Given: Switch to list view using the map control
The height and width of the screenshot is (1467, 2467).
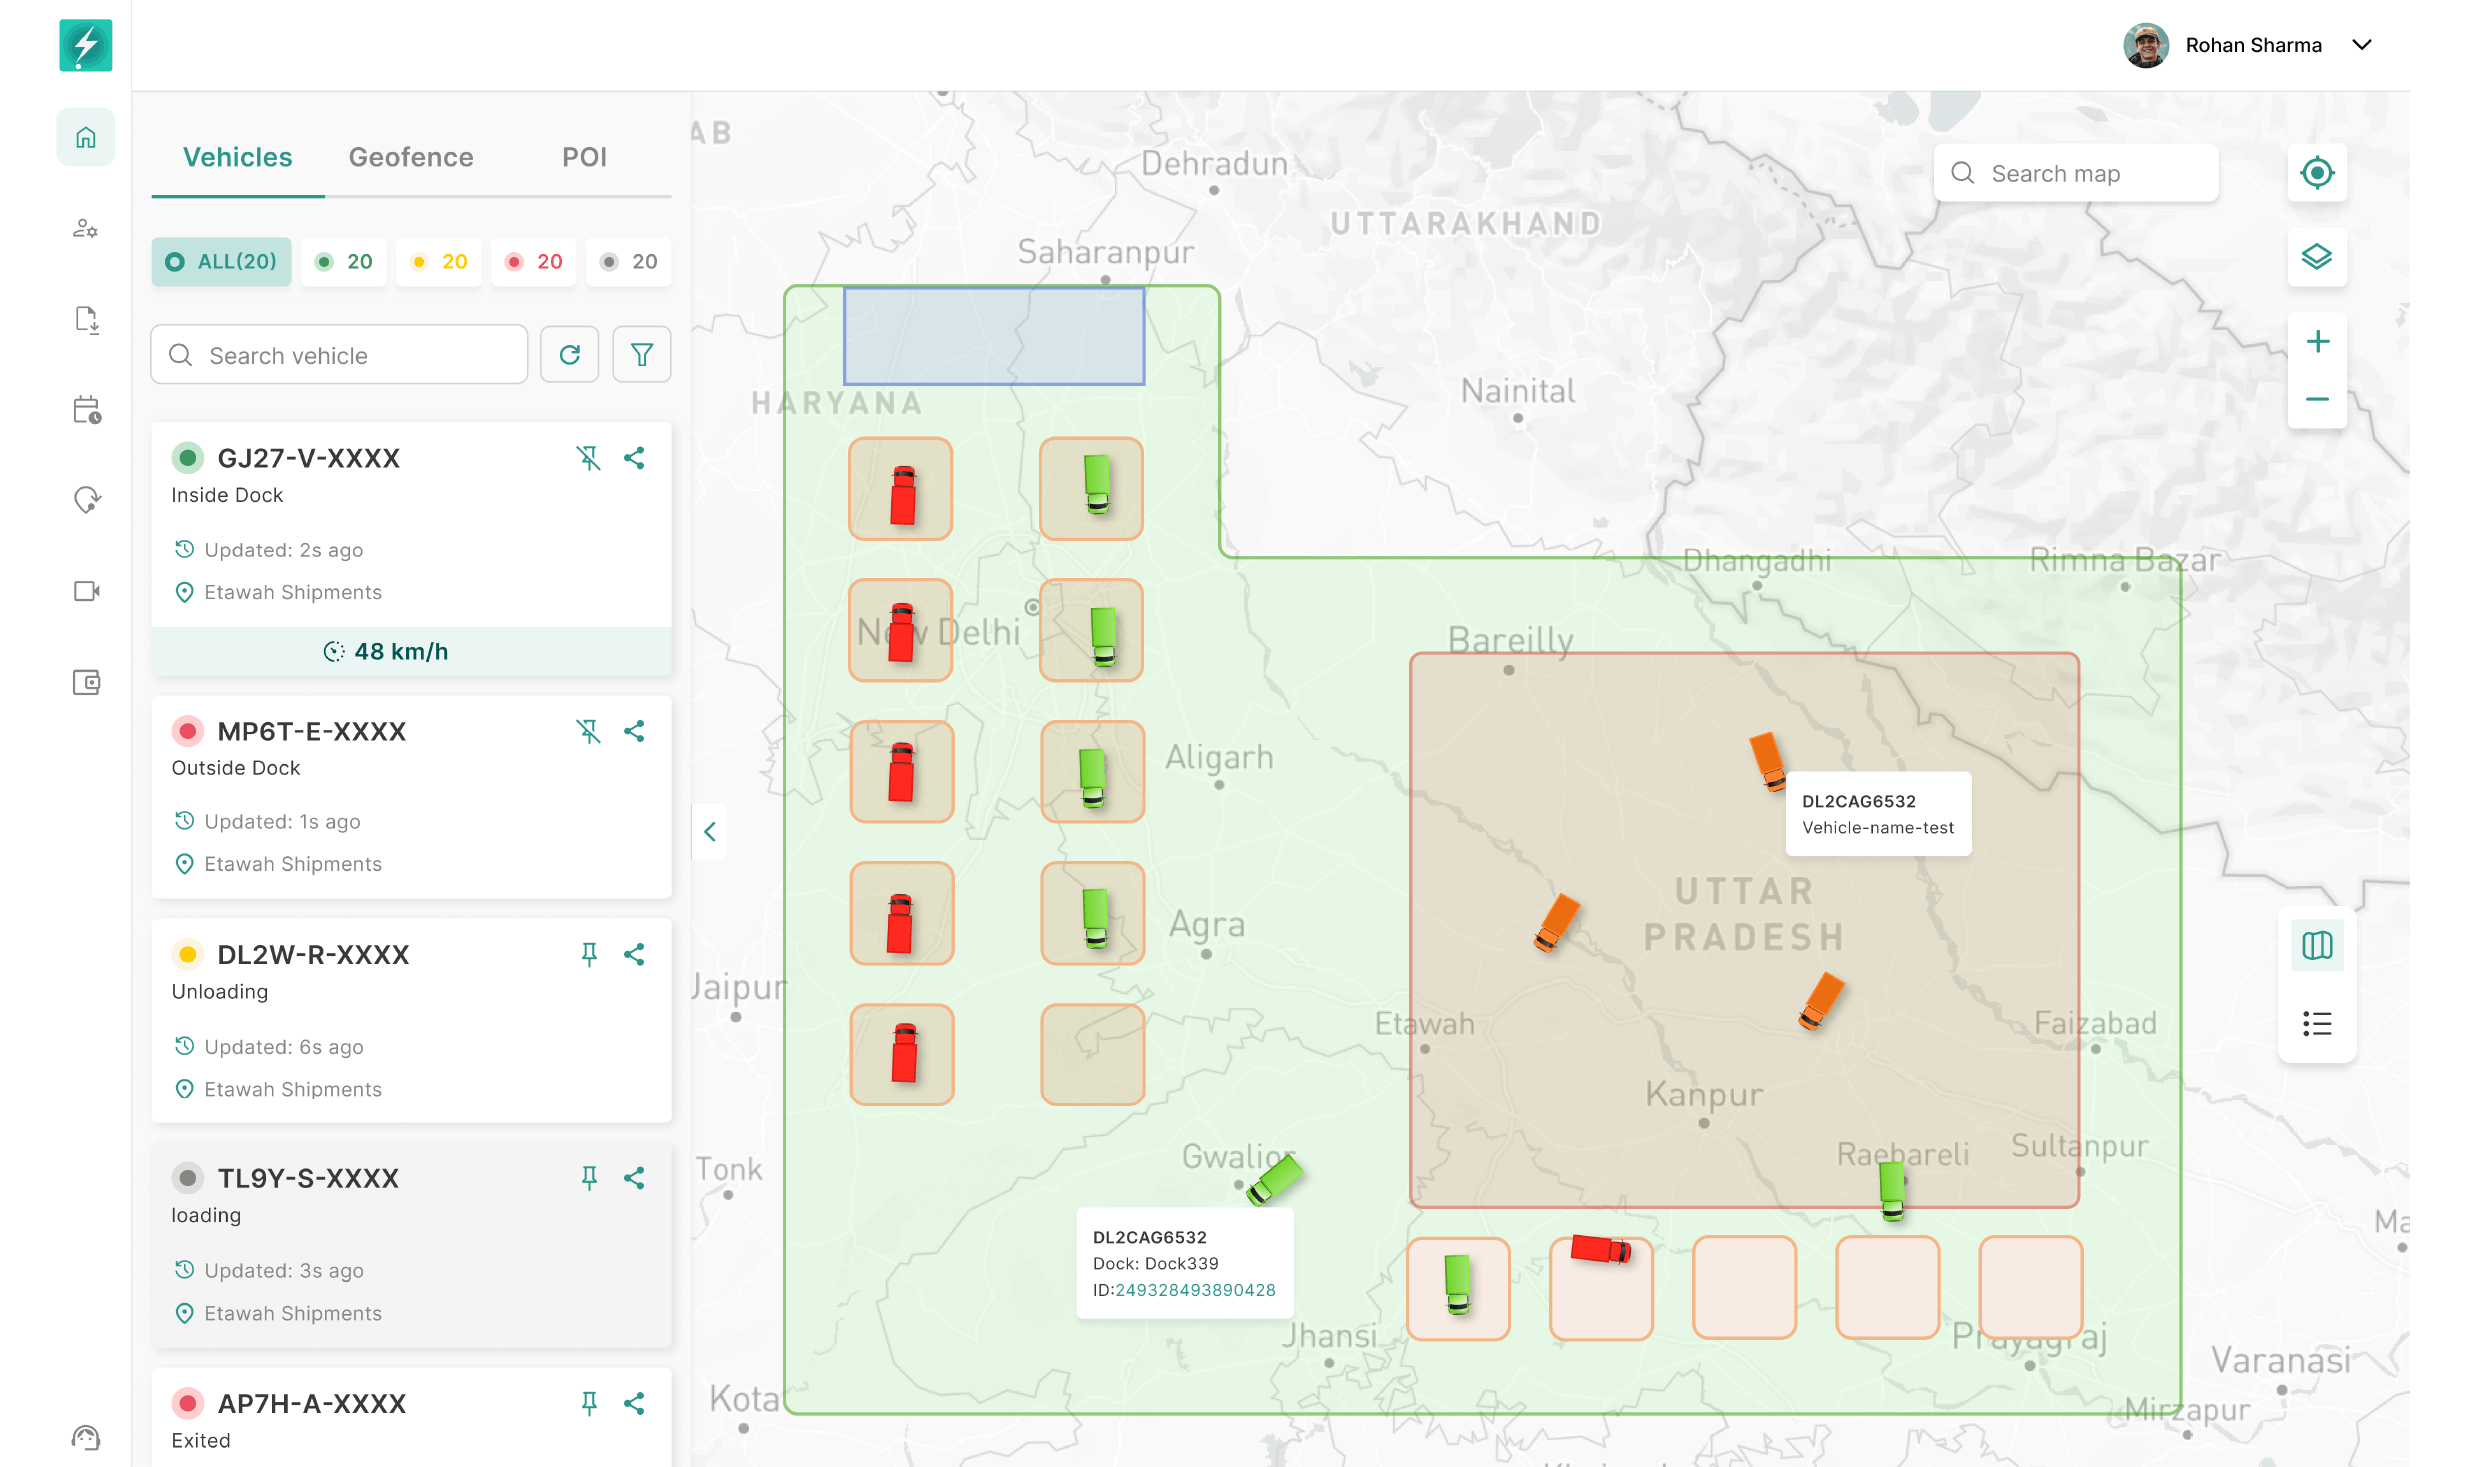Looking at the screenshot, I should click(2317, 1023).
